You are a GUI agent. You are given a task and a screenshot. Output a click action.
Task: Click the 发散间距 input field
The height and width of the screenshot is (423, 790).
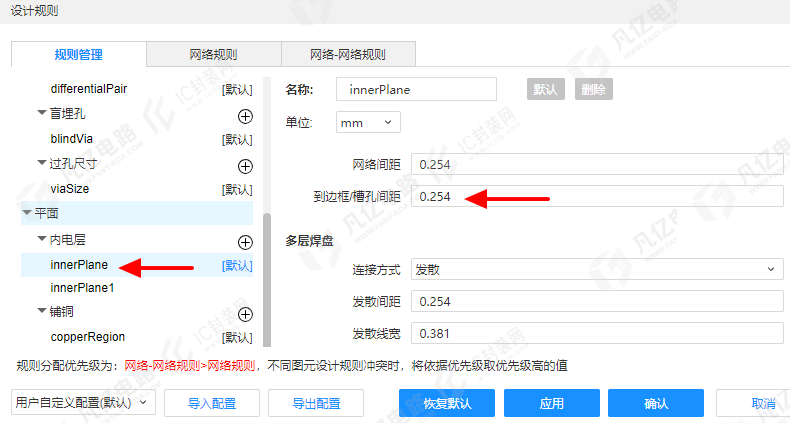597,301
